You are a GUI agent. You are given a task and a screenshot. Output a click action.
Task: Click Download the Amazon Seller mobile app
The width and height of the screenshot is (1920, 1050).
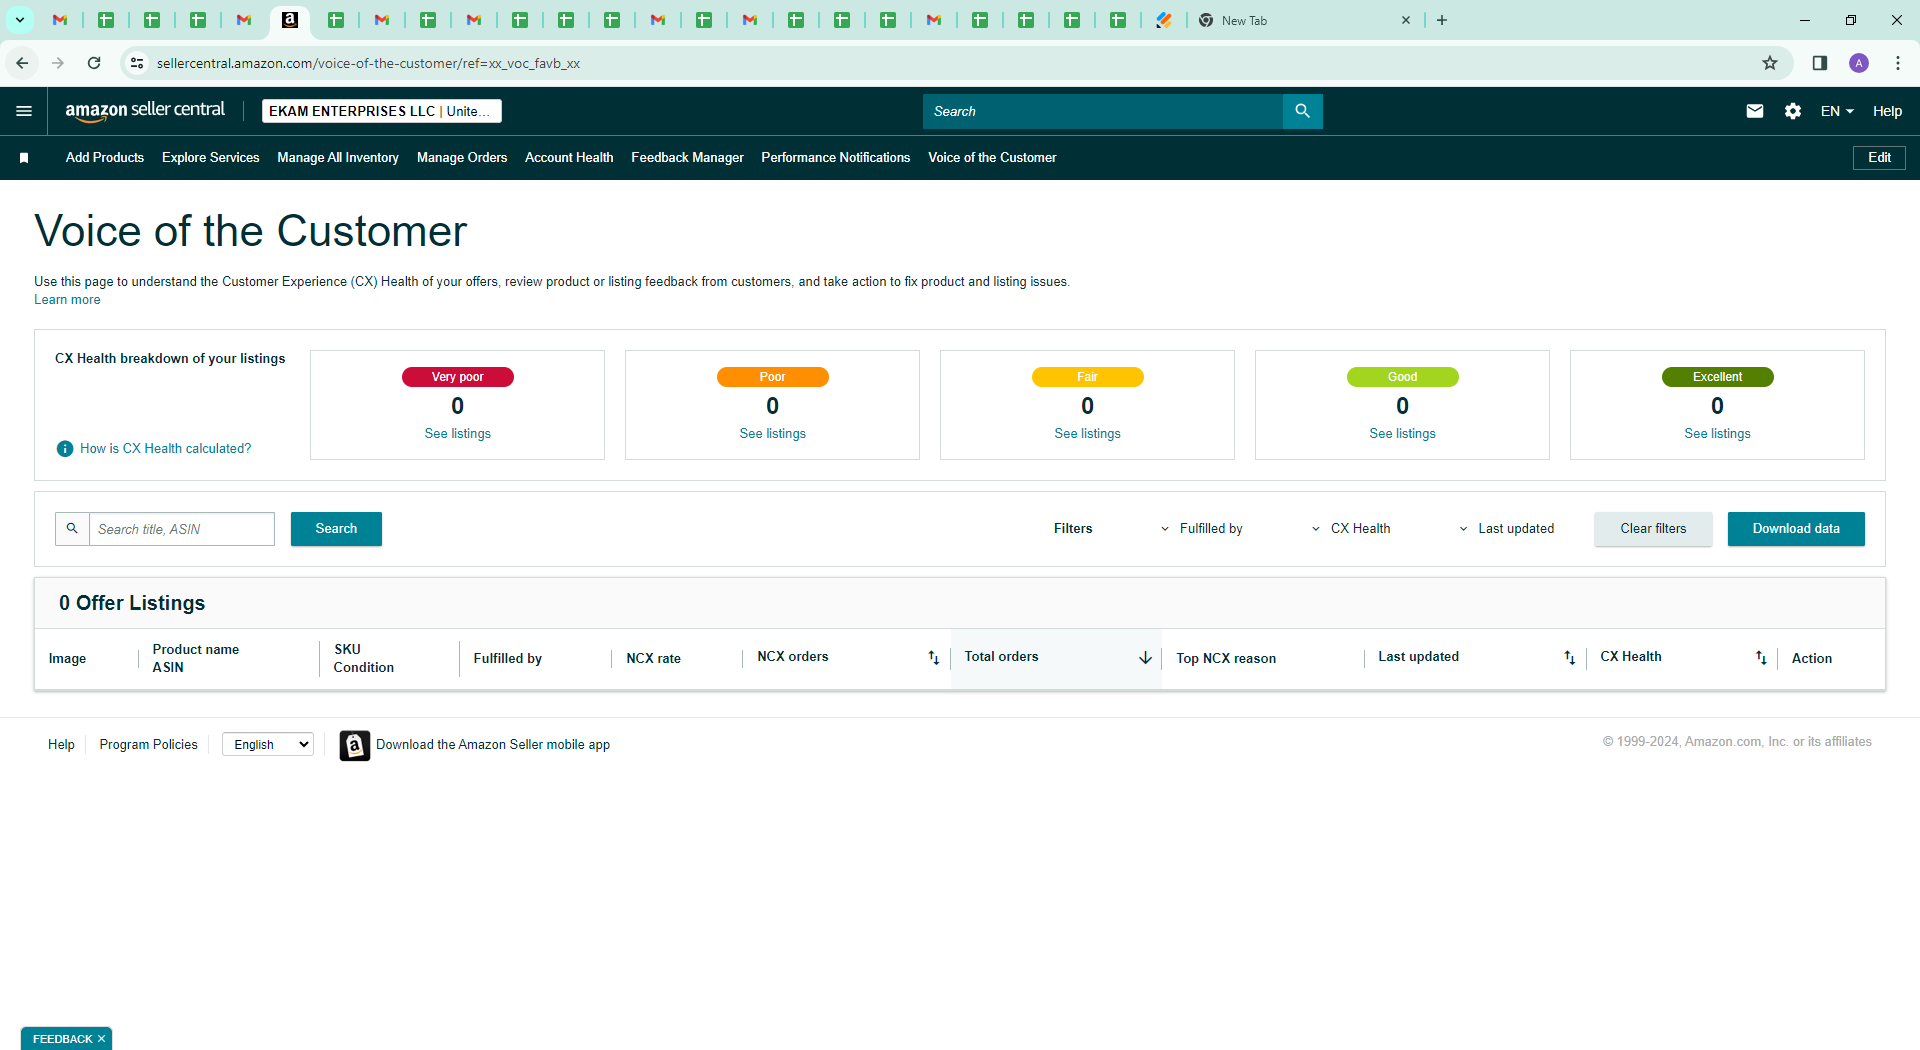tap(493, 745)
